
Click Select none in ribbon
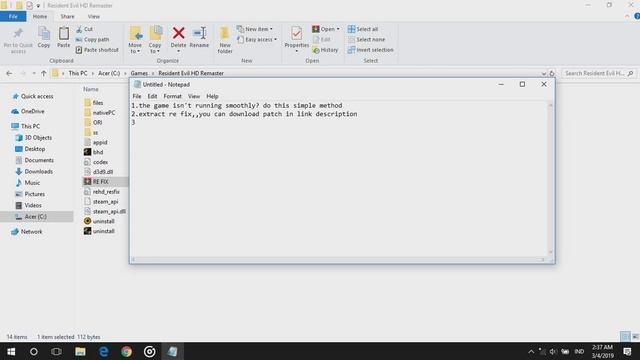[x=366, y=40]
